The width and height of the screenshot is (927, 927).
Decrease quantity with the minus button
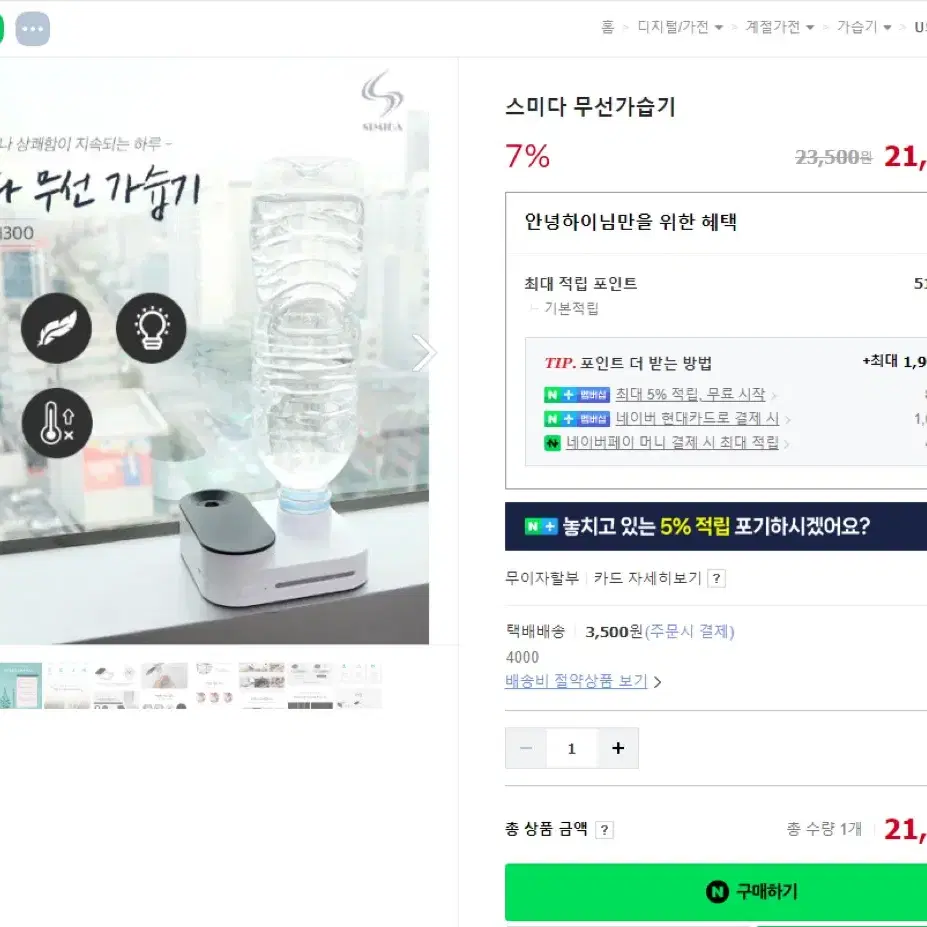pyautogui.click(x=526, y=748)
